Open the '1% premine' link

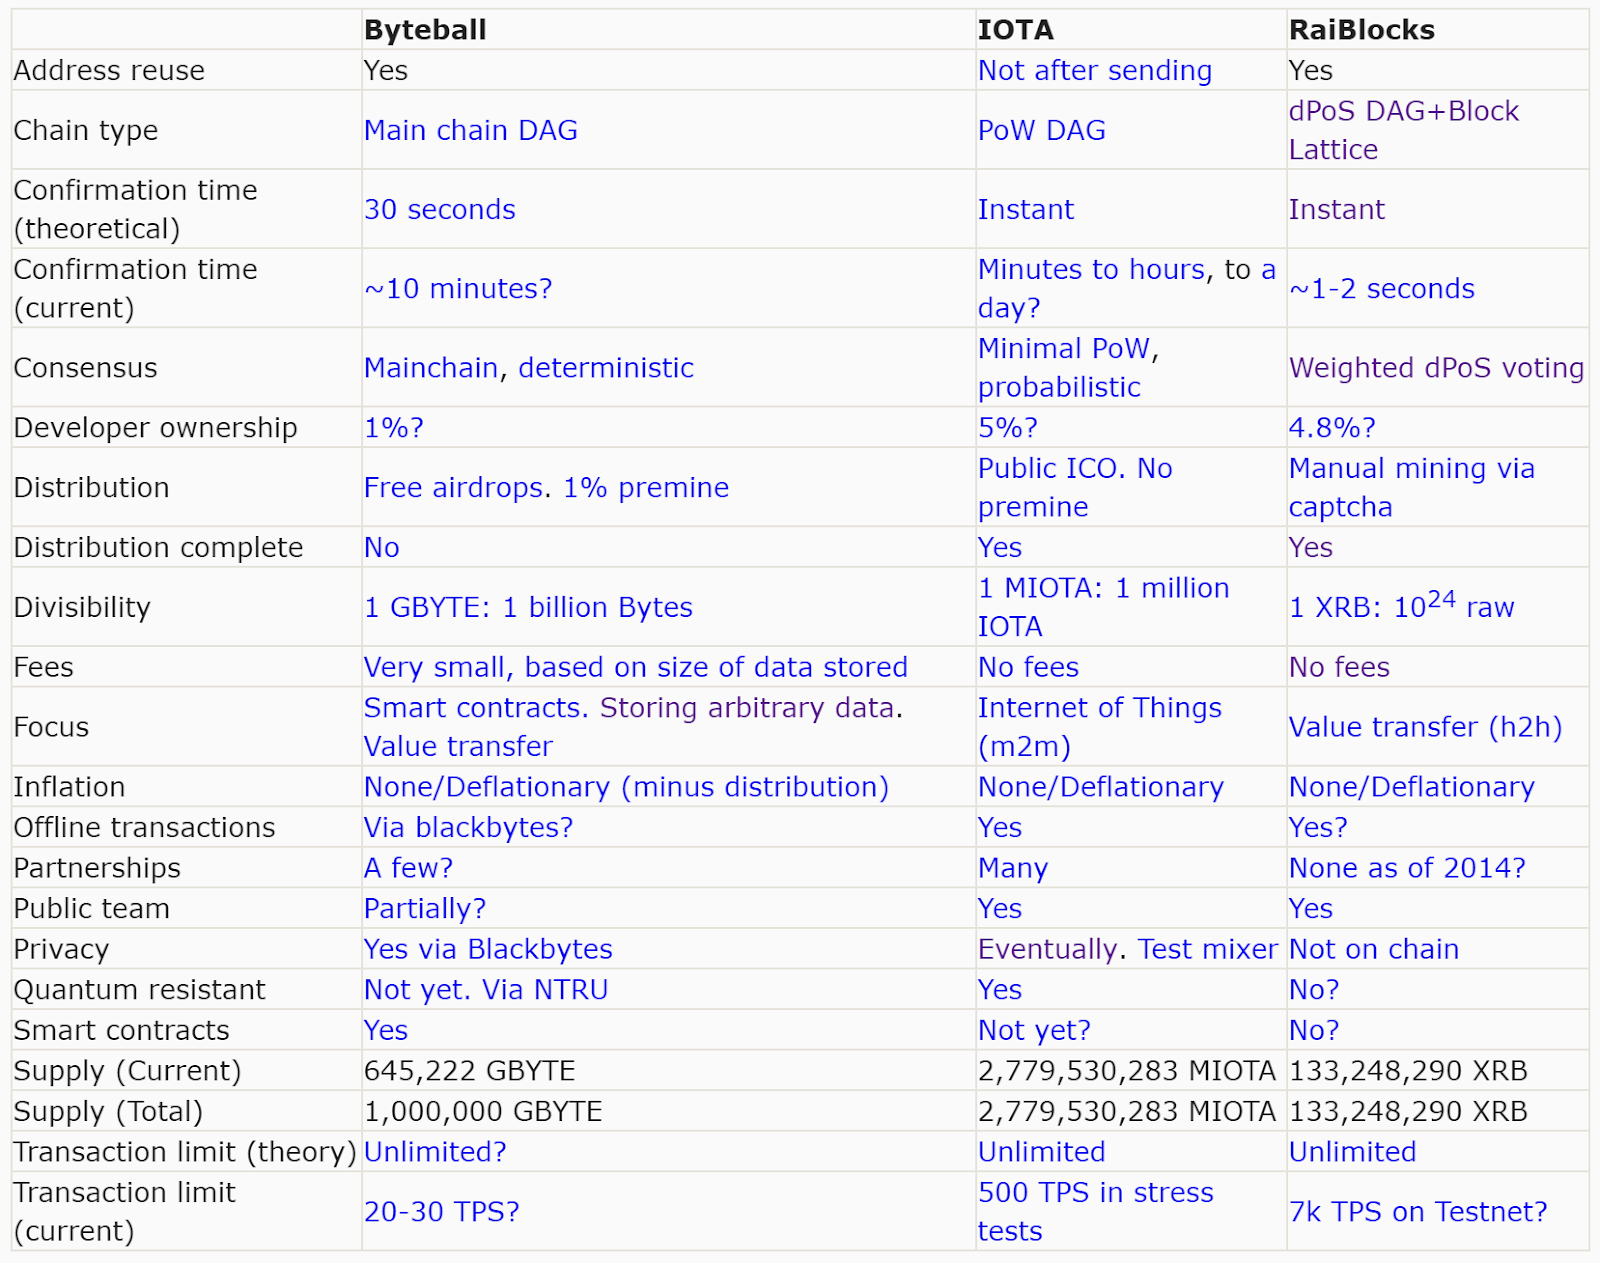click(646, 488)
